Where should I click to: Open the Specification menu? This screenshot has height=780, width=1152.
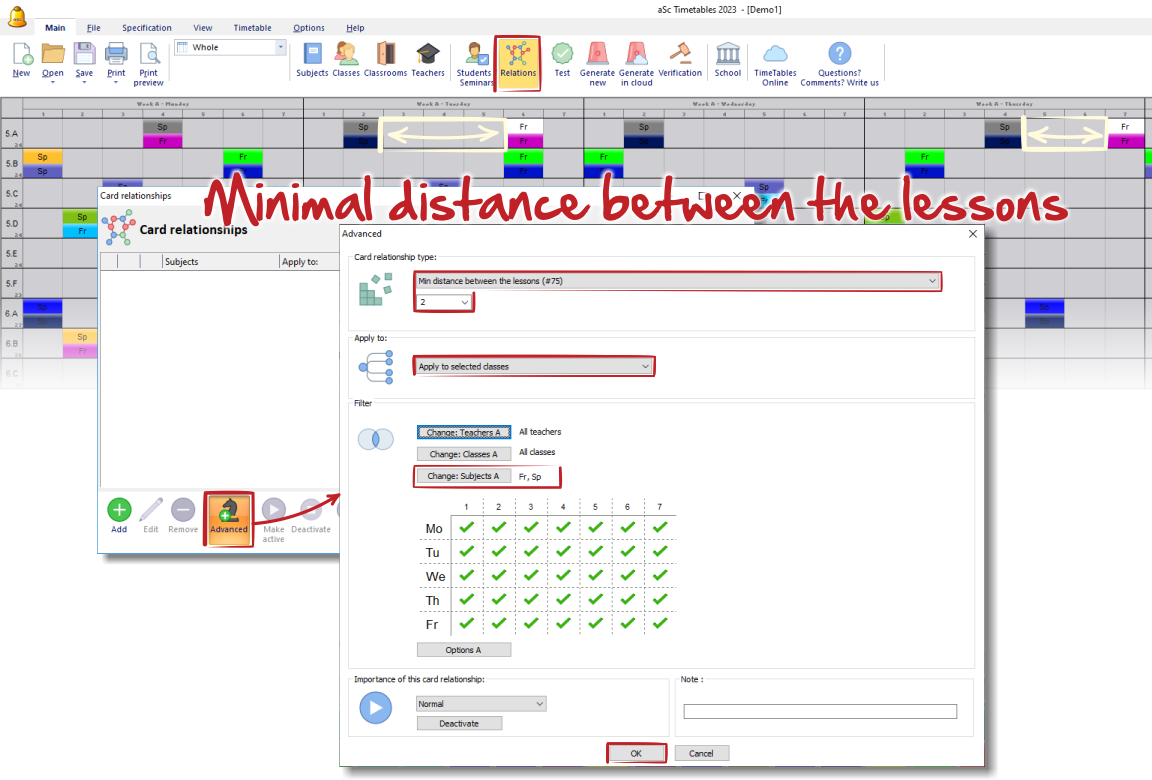(x=147, y=28)
